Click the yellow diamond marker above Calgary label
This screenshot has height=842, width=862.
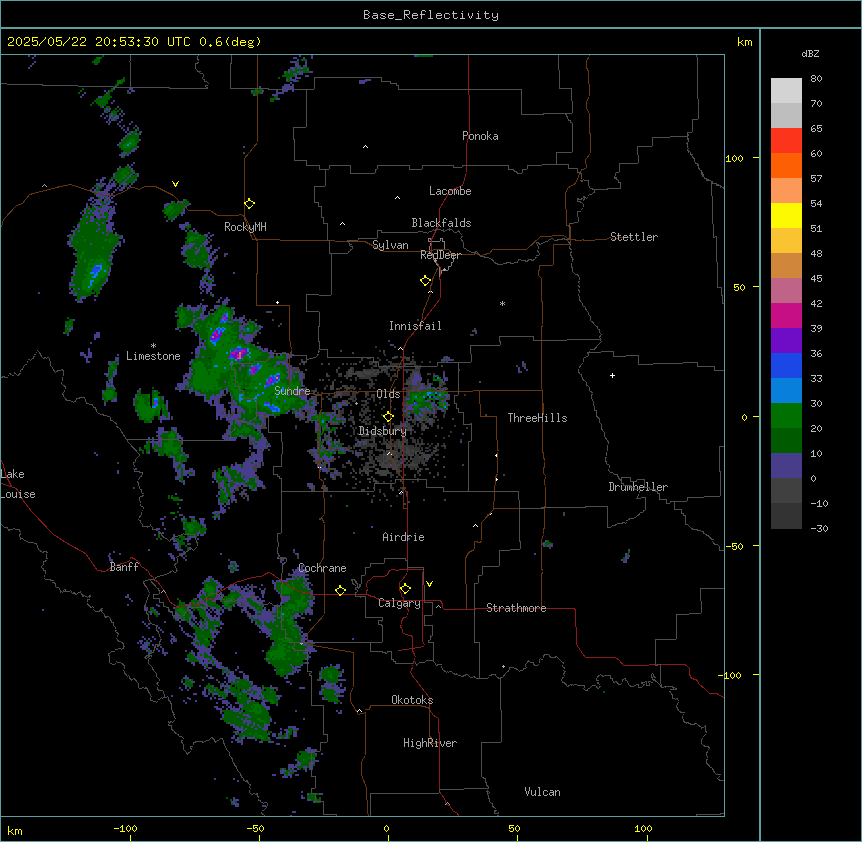pyautogui.click(x=405, y=589)
